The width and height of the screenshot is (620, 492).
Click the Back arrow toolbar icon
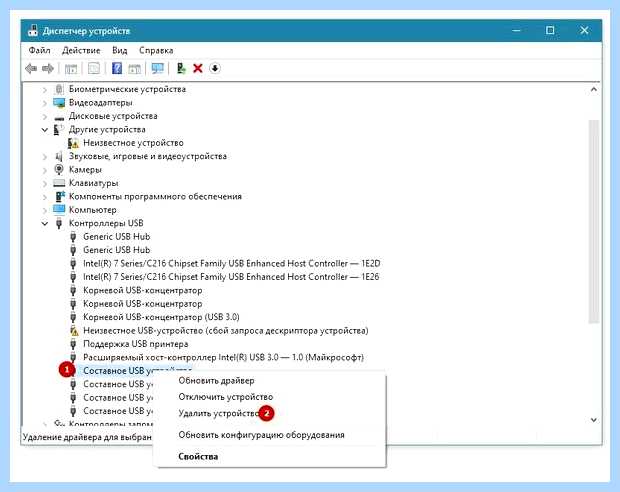coord(31,68)
